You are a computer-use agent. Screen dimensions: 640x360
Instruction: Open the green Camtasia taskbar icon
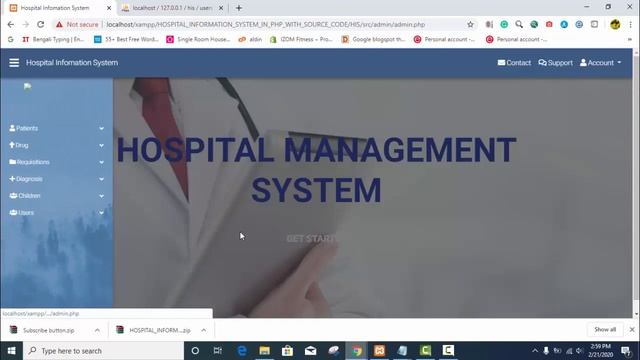pyautogui.click(x=425, y=351)
